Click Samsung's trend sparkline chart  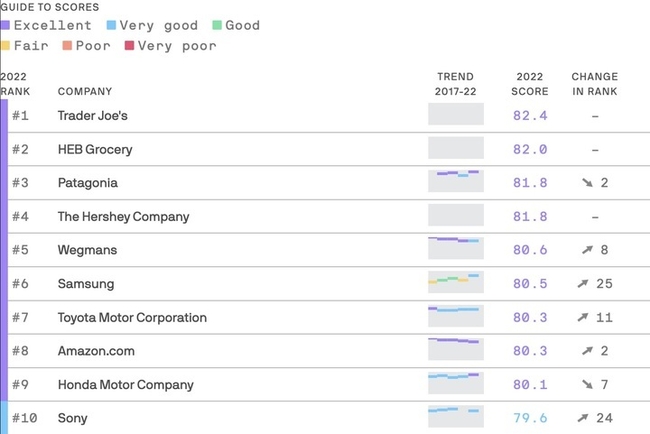(x=455, y=281)
